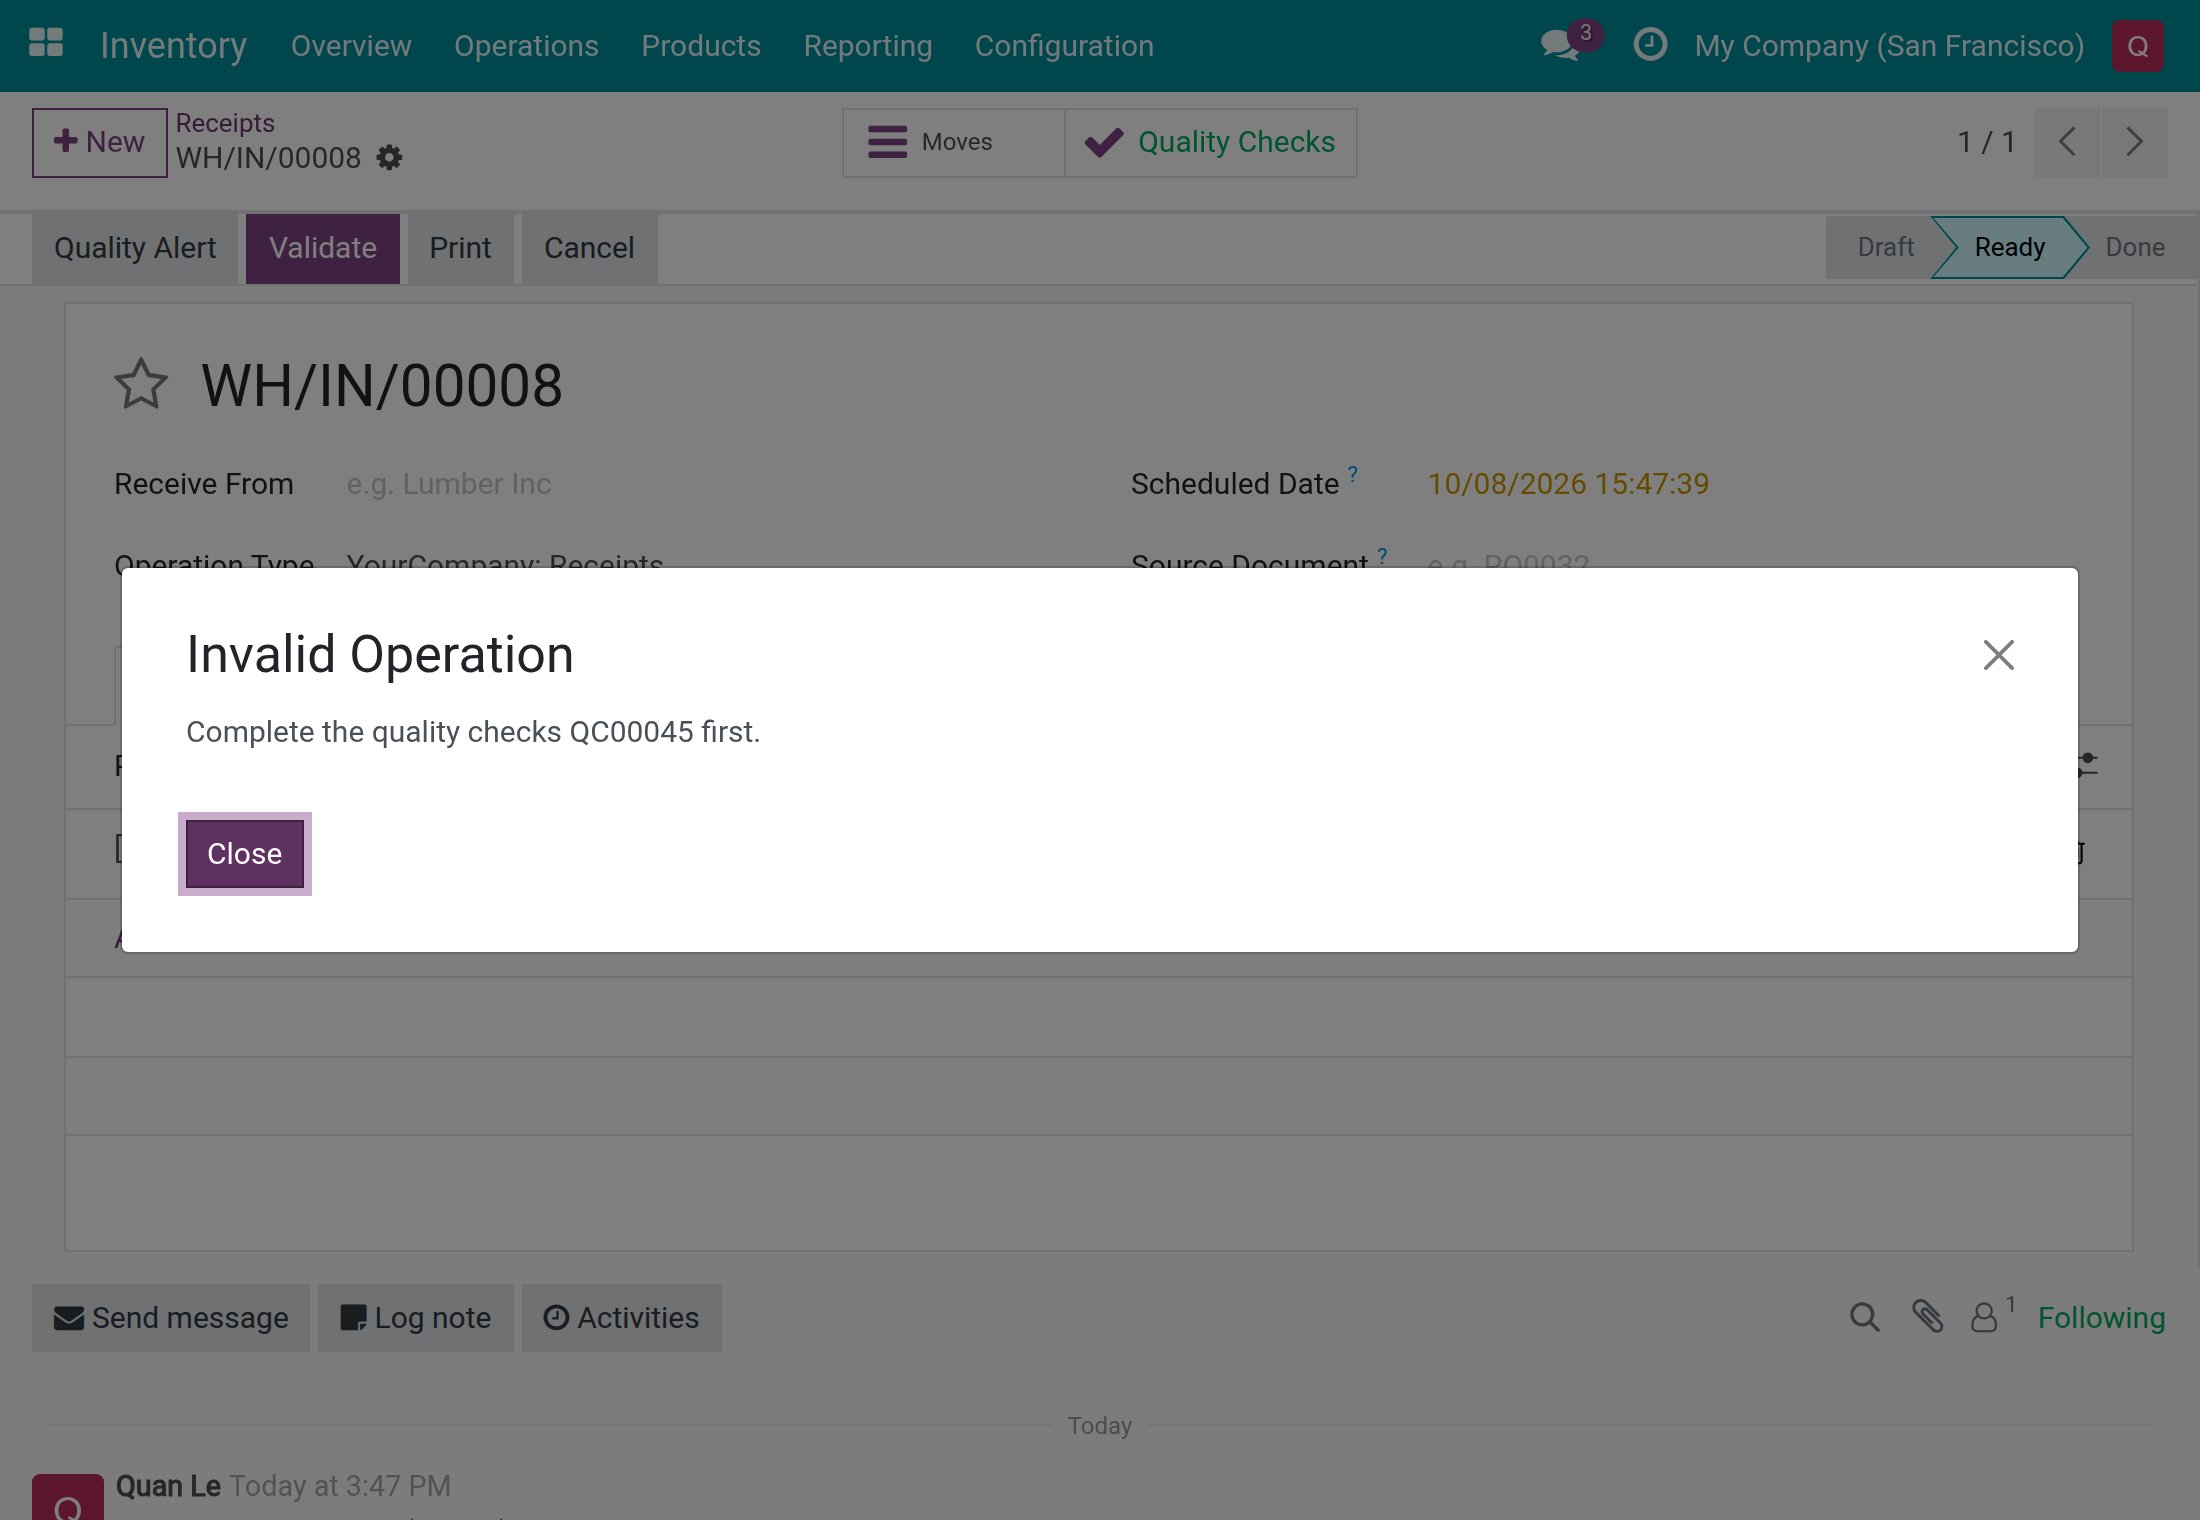Screen dimensions: 2200x1520
Task: Open the Products menu
Action: point(701,46)
